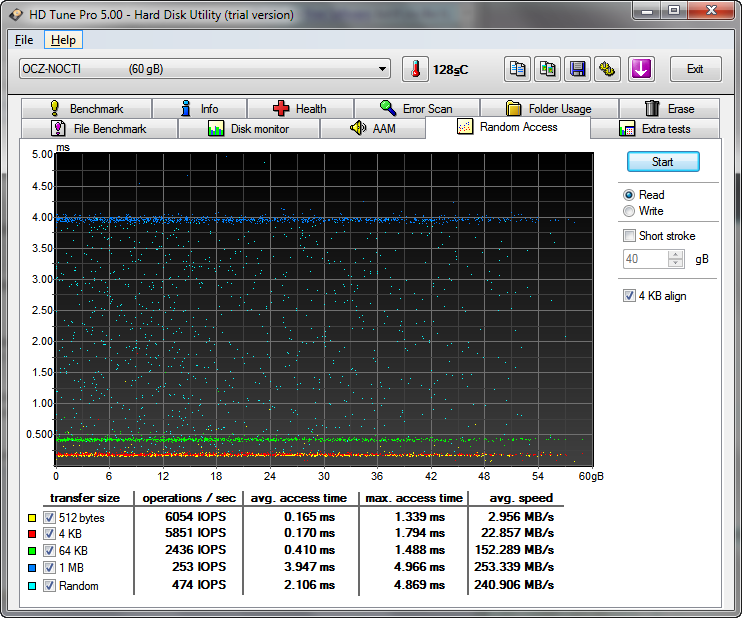This screenshot has width=742, height=618.
Task: Switch to the Info tab
Action: point(199,109)
